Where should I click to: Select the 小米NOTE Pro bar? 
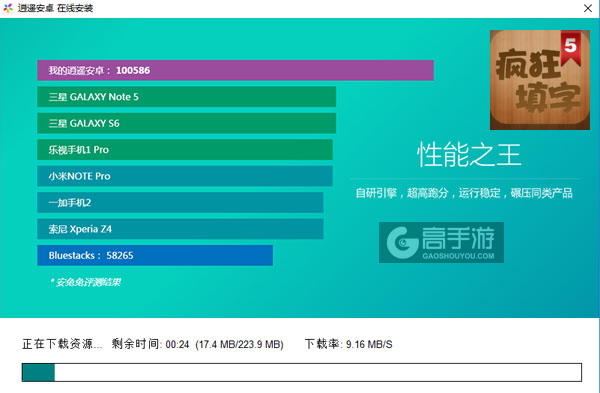(x=185, y=176)
